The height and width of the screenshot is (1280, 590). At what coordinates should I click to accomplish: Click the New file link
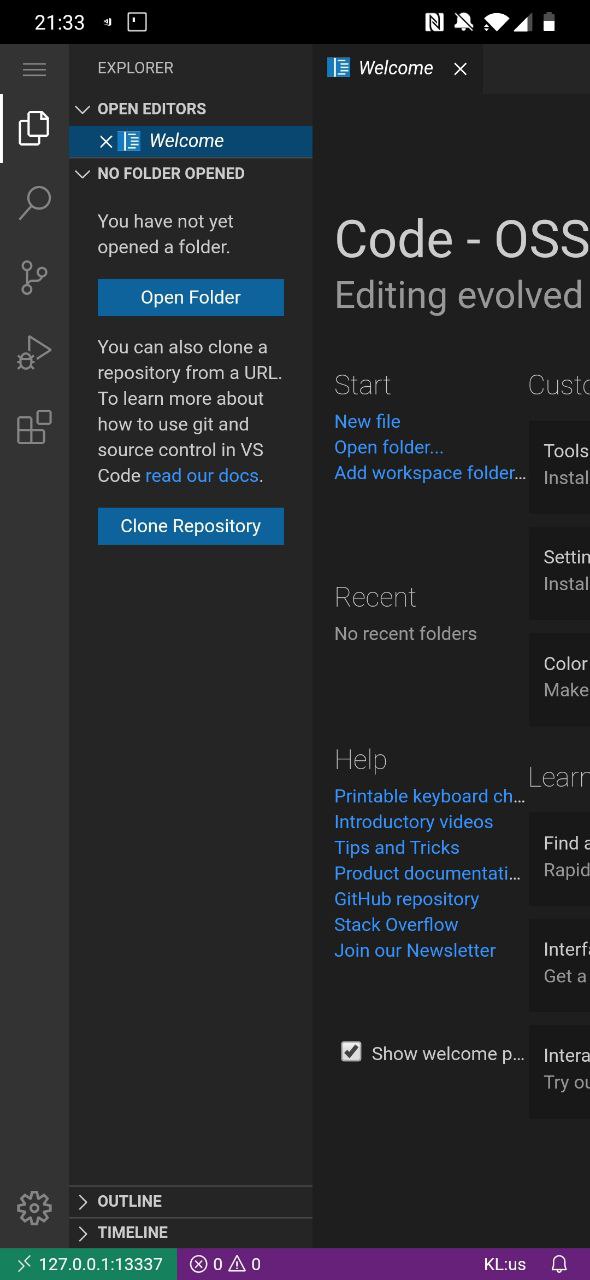point(367,422)
